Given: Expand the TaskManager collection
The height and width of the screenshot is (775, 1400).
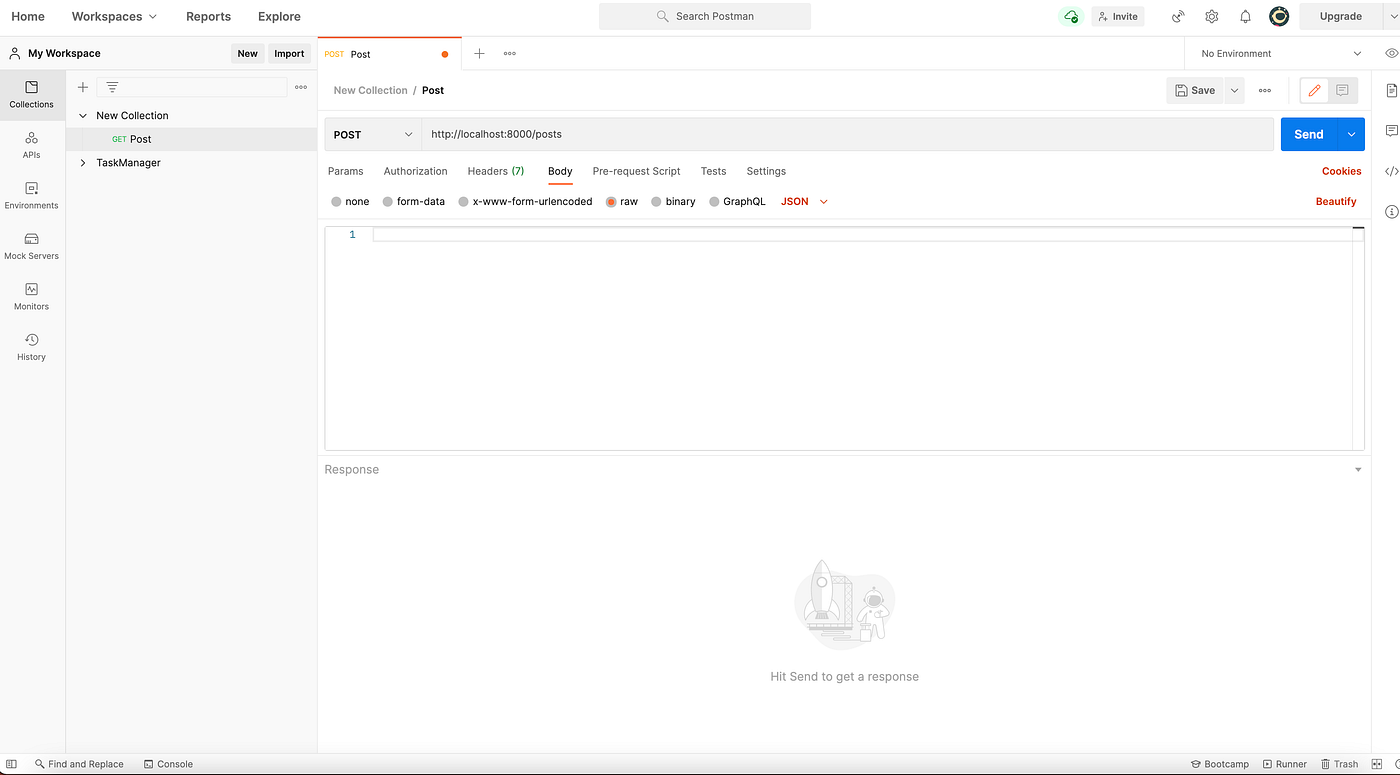Looking at the screenshot, I should pyautogui.click(x=82, y=162).
